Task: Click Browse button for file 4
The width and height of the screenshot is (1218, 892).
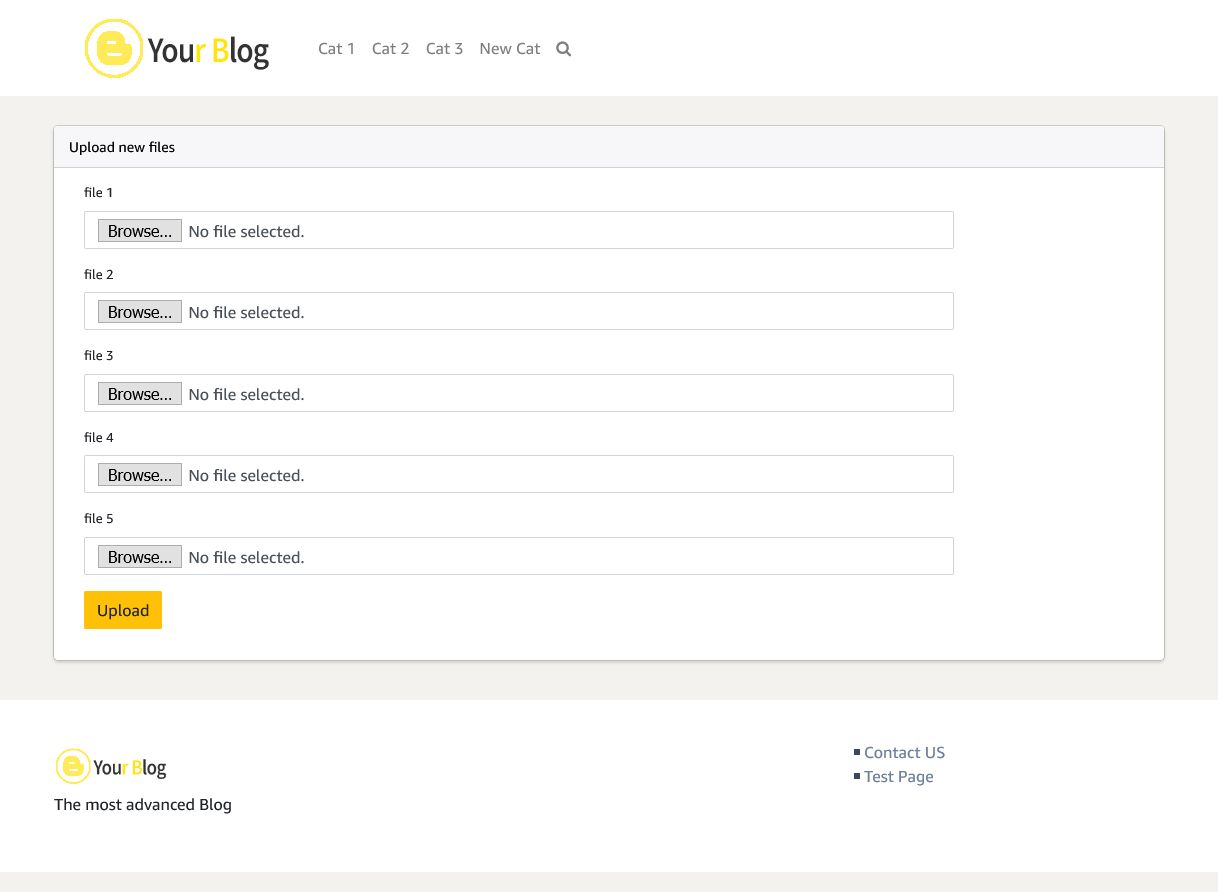Action: point(140,475)
